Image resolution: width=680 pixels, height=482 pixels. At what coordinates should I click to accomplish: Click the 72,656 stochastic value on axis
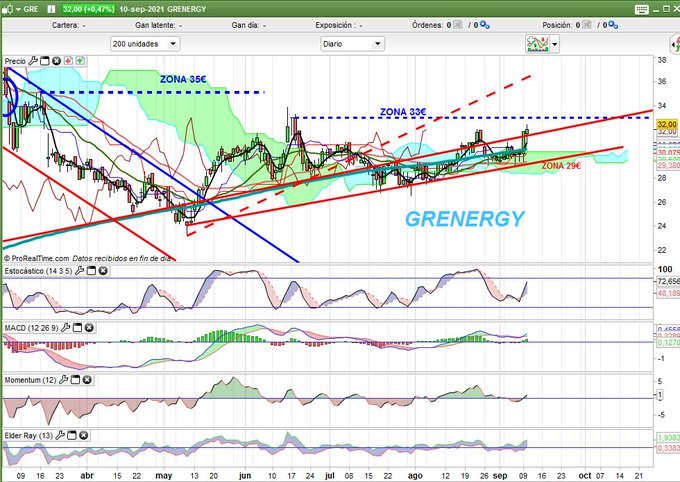pyautogui.click(x=668, y=282)
